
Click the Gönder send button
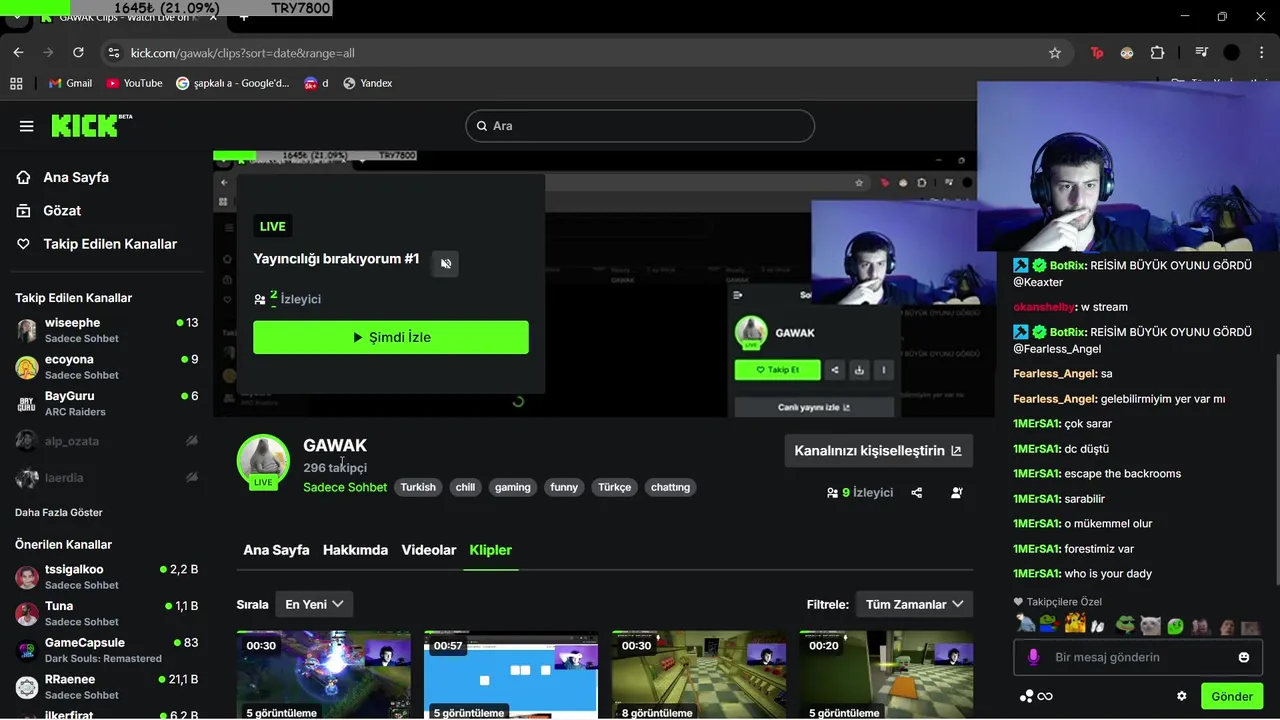tap(1232, 697)
